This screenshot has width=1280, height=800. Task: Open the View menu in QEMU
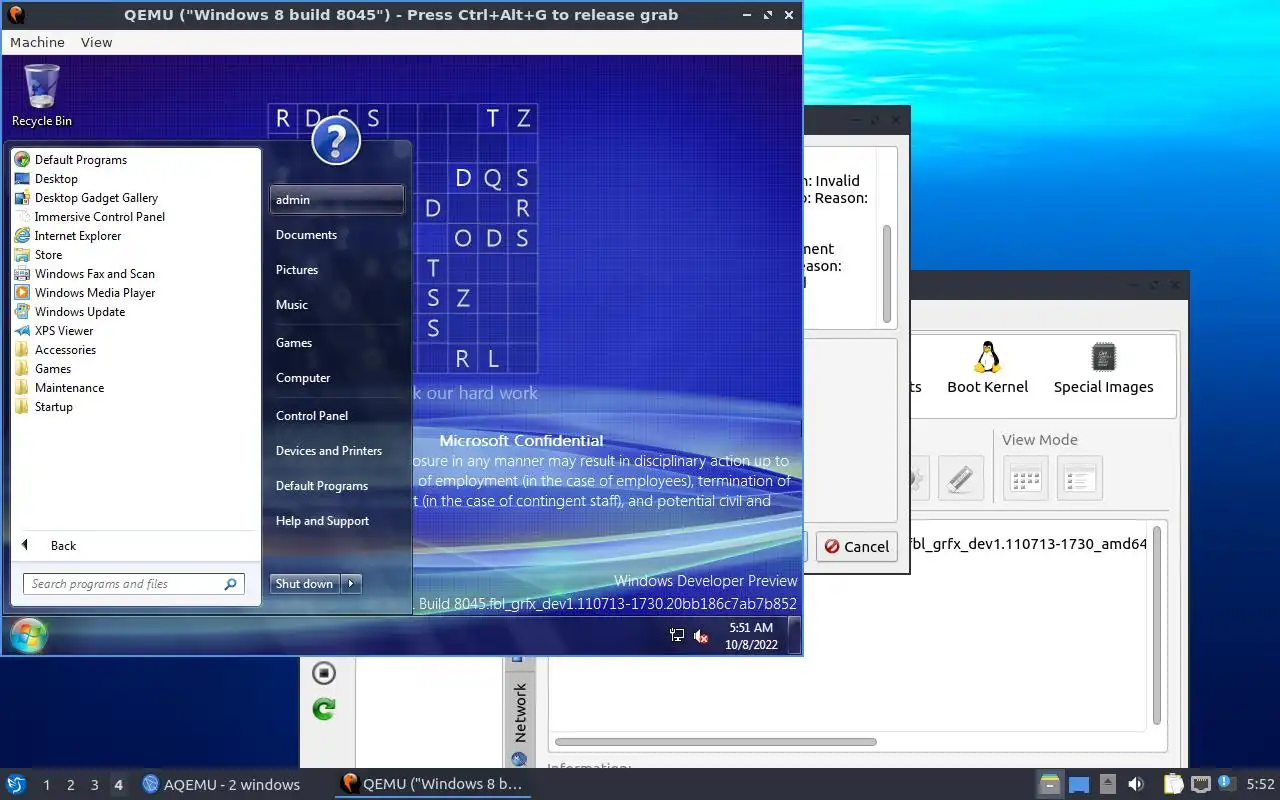96,42
